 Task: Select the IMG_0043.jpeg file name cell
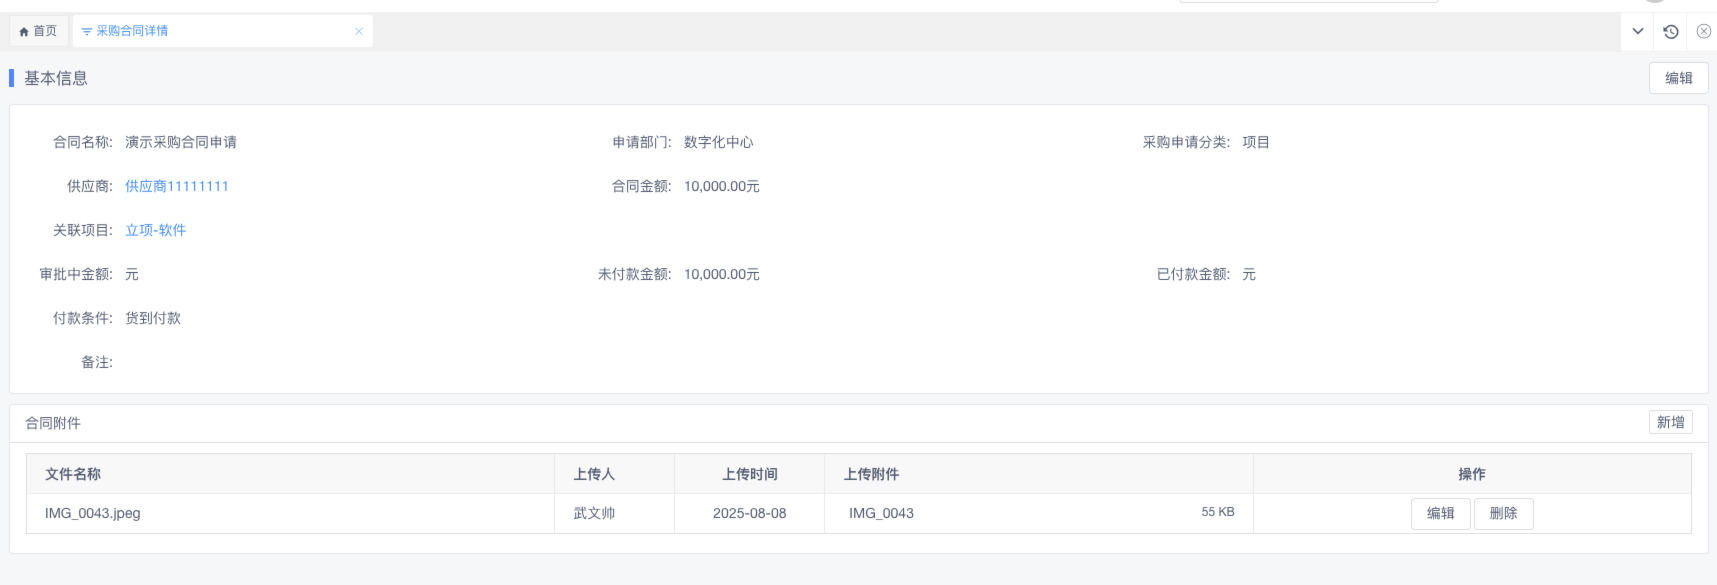(x=93, y=513)
